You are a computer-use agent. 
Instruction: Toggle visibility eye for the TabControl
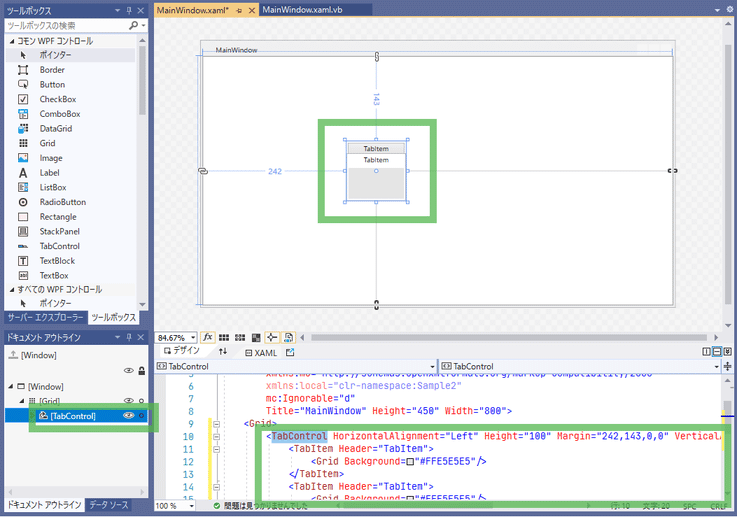pos(128,415)
